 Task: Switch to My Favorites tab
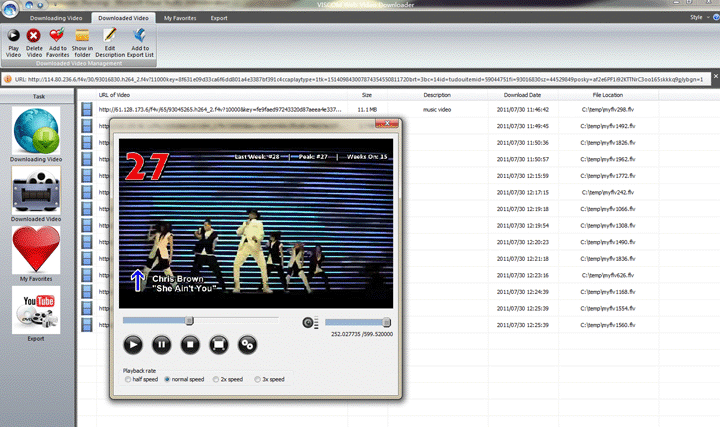tap(180, 18)
